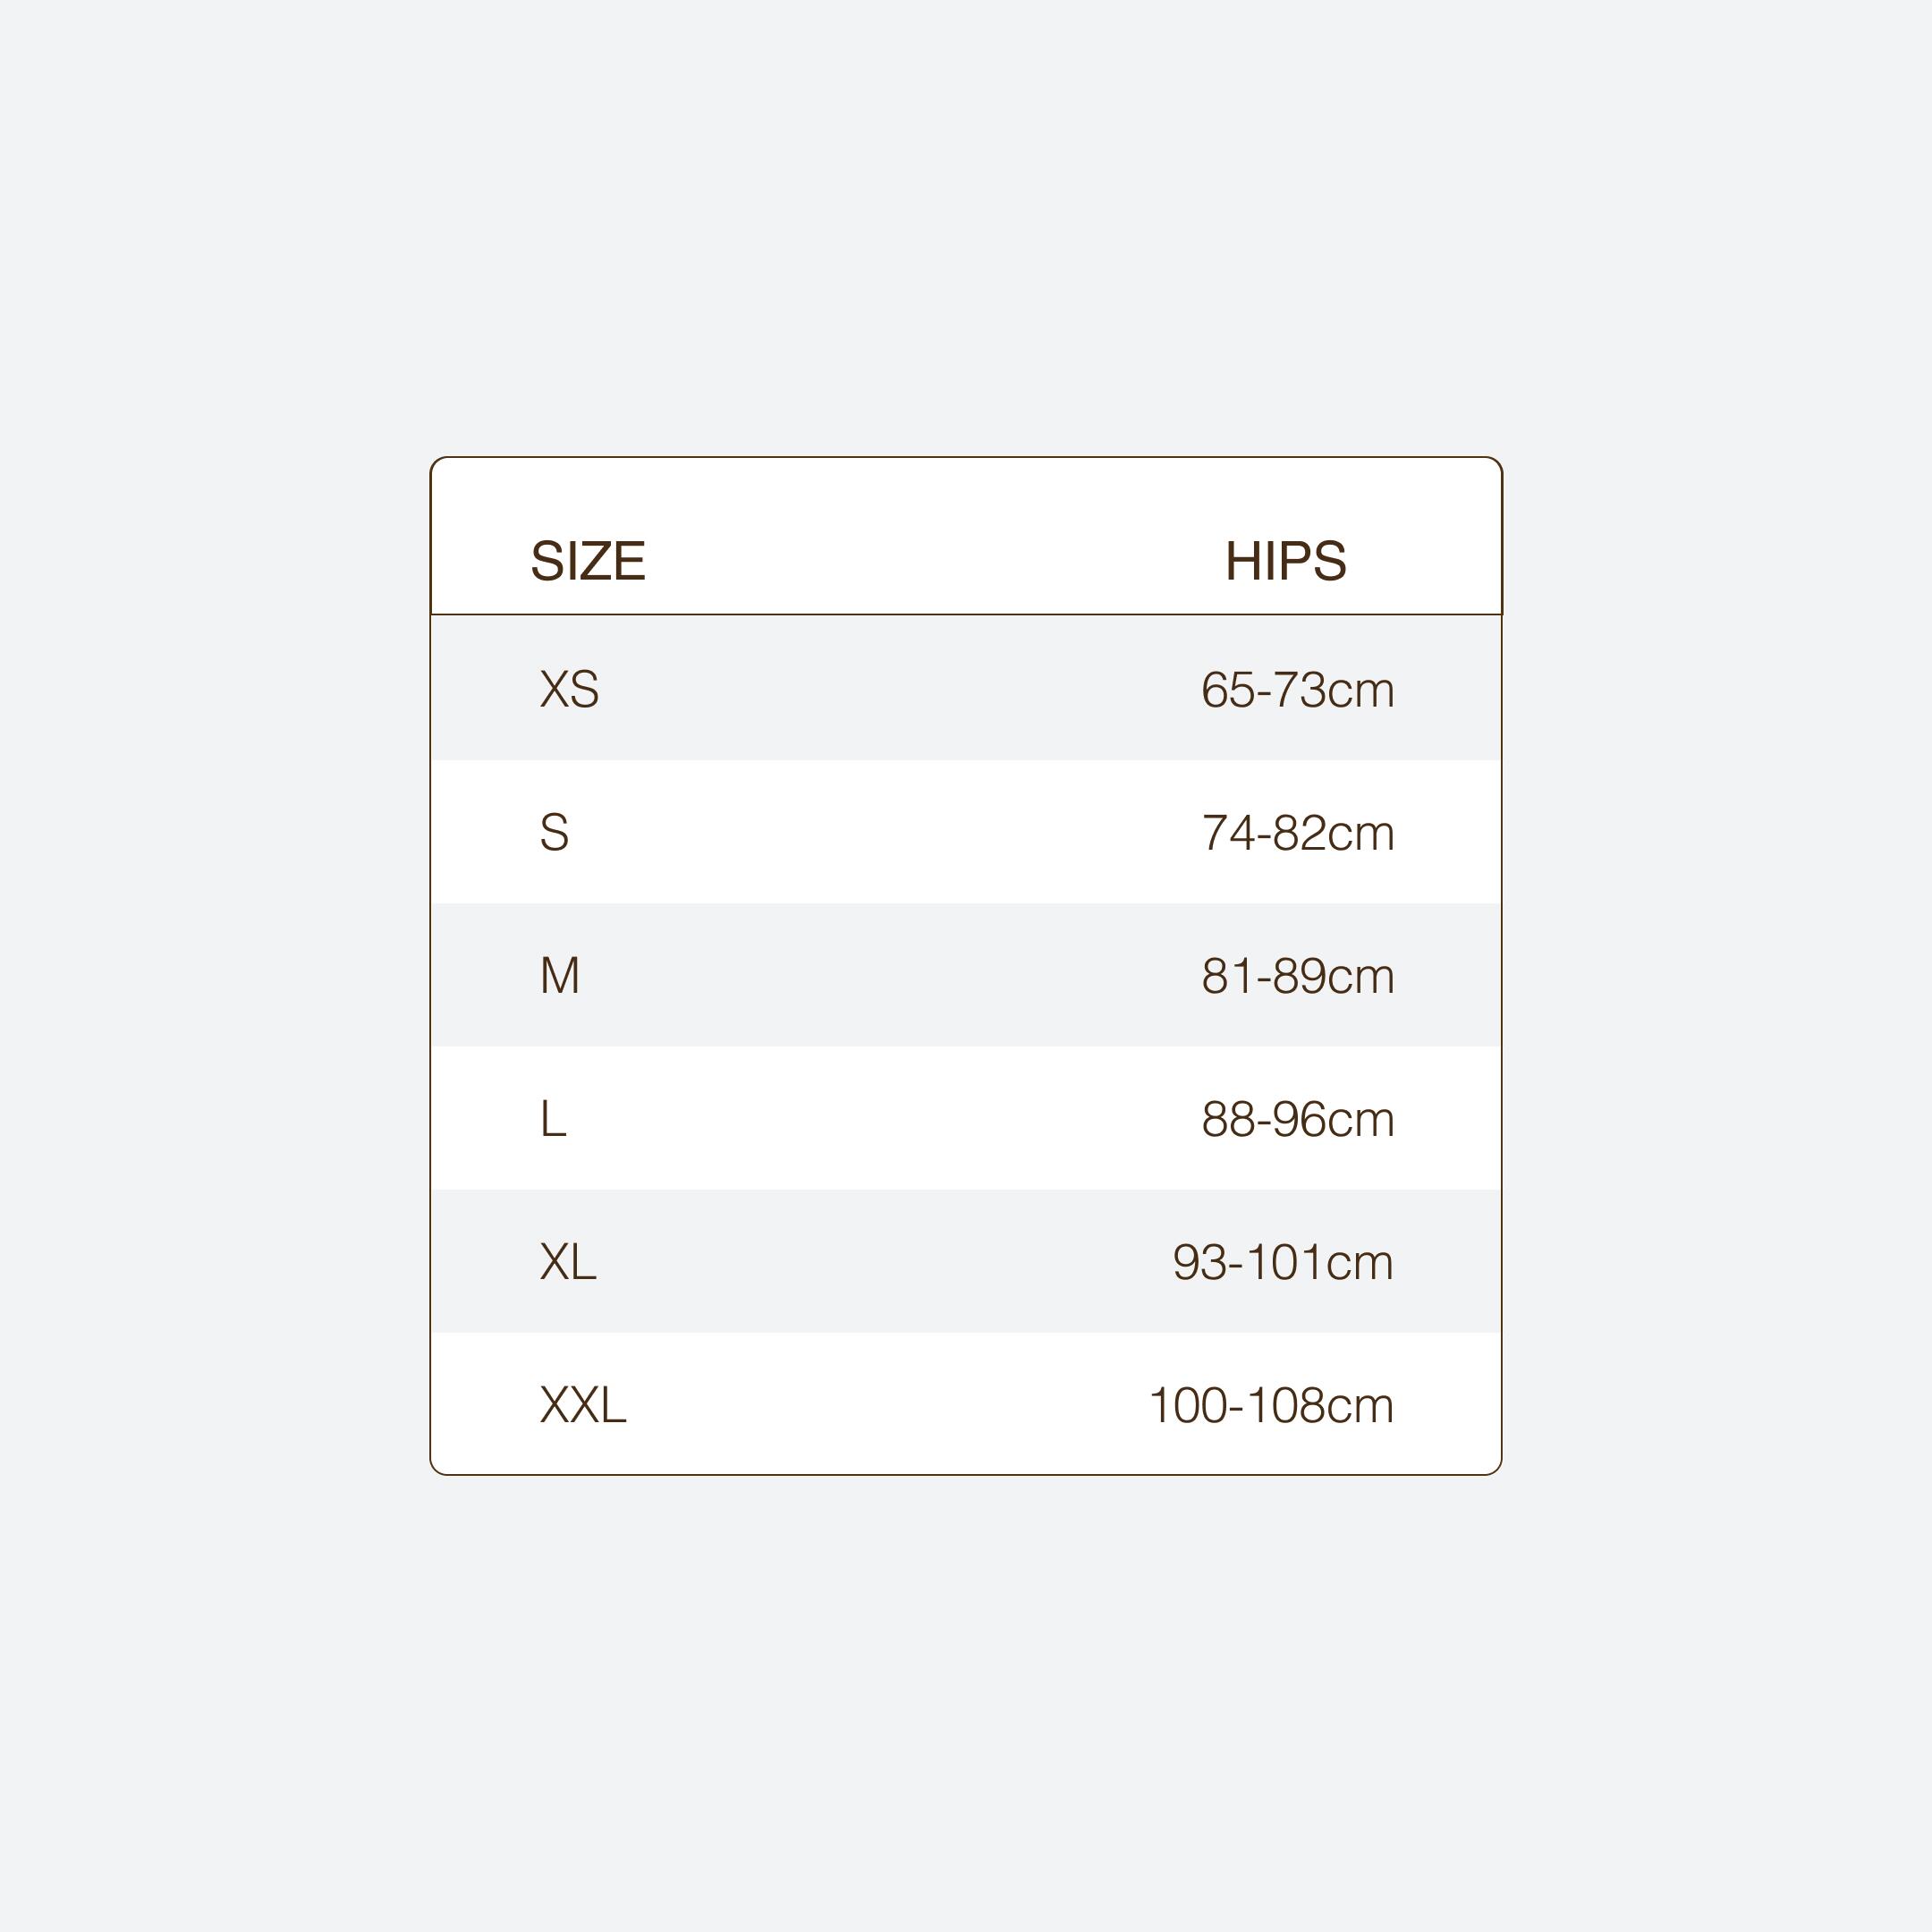Image resolution: width=1932 pixels, height=1932 pixels.
Task: Click the 93-101cm hips measurement
Action: click(1283, 1262)
